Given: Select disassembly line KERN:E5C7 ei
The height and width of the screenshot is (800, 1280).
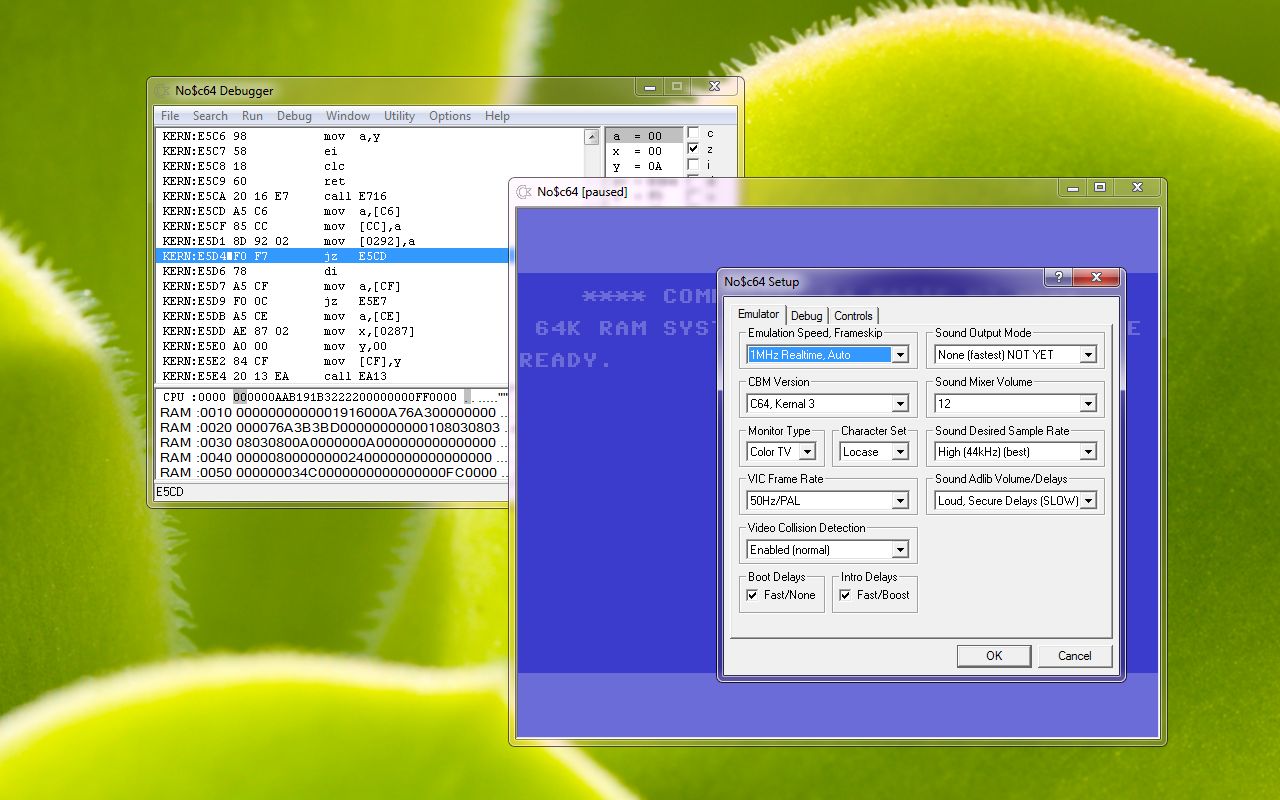Looking at the screenshot, I should pyautogui.click(x=370, y=151).
